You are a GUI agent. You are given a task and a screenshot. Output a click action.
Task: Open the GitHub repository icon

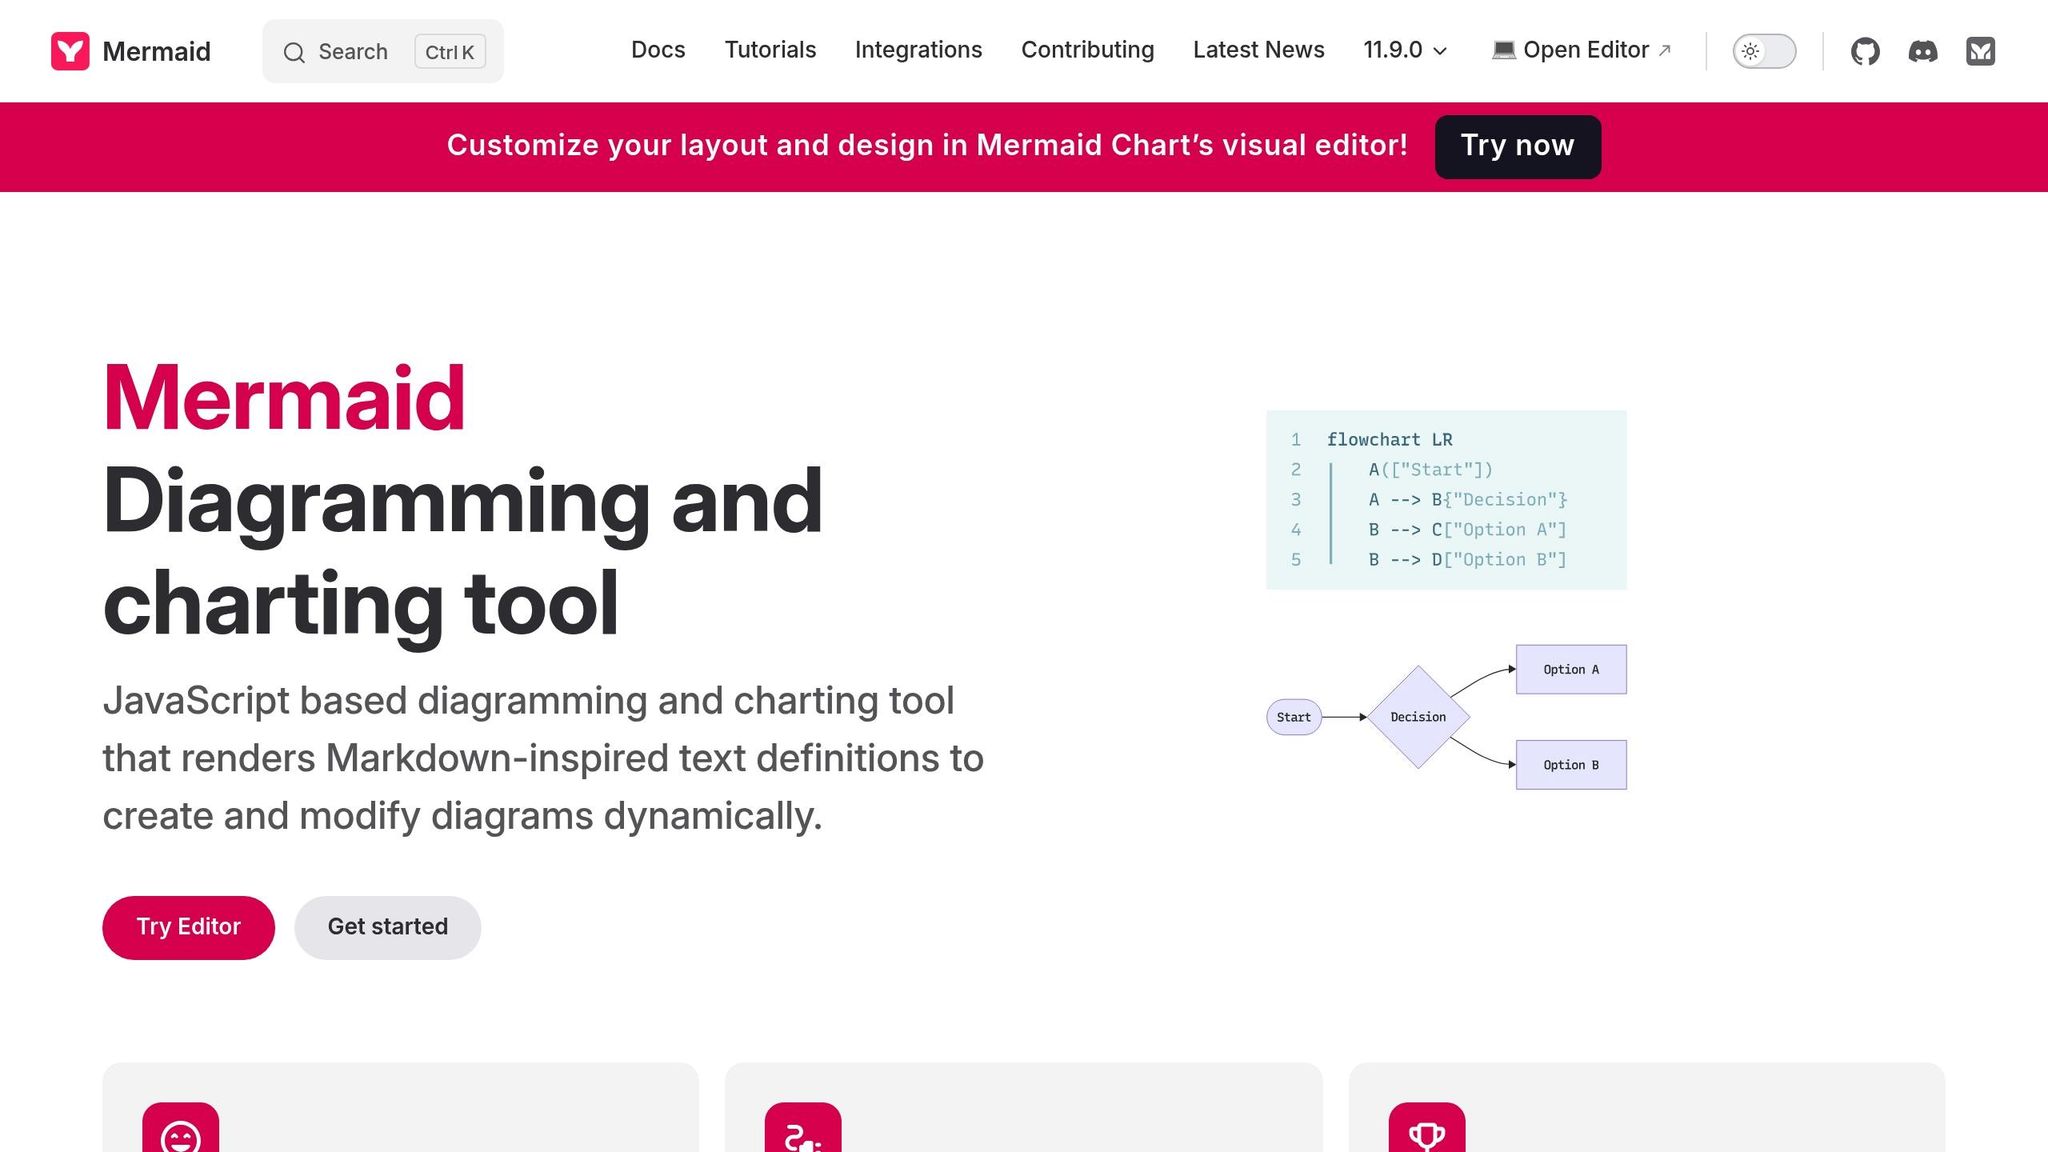[1865, 51]
